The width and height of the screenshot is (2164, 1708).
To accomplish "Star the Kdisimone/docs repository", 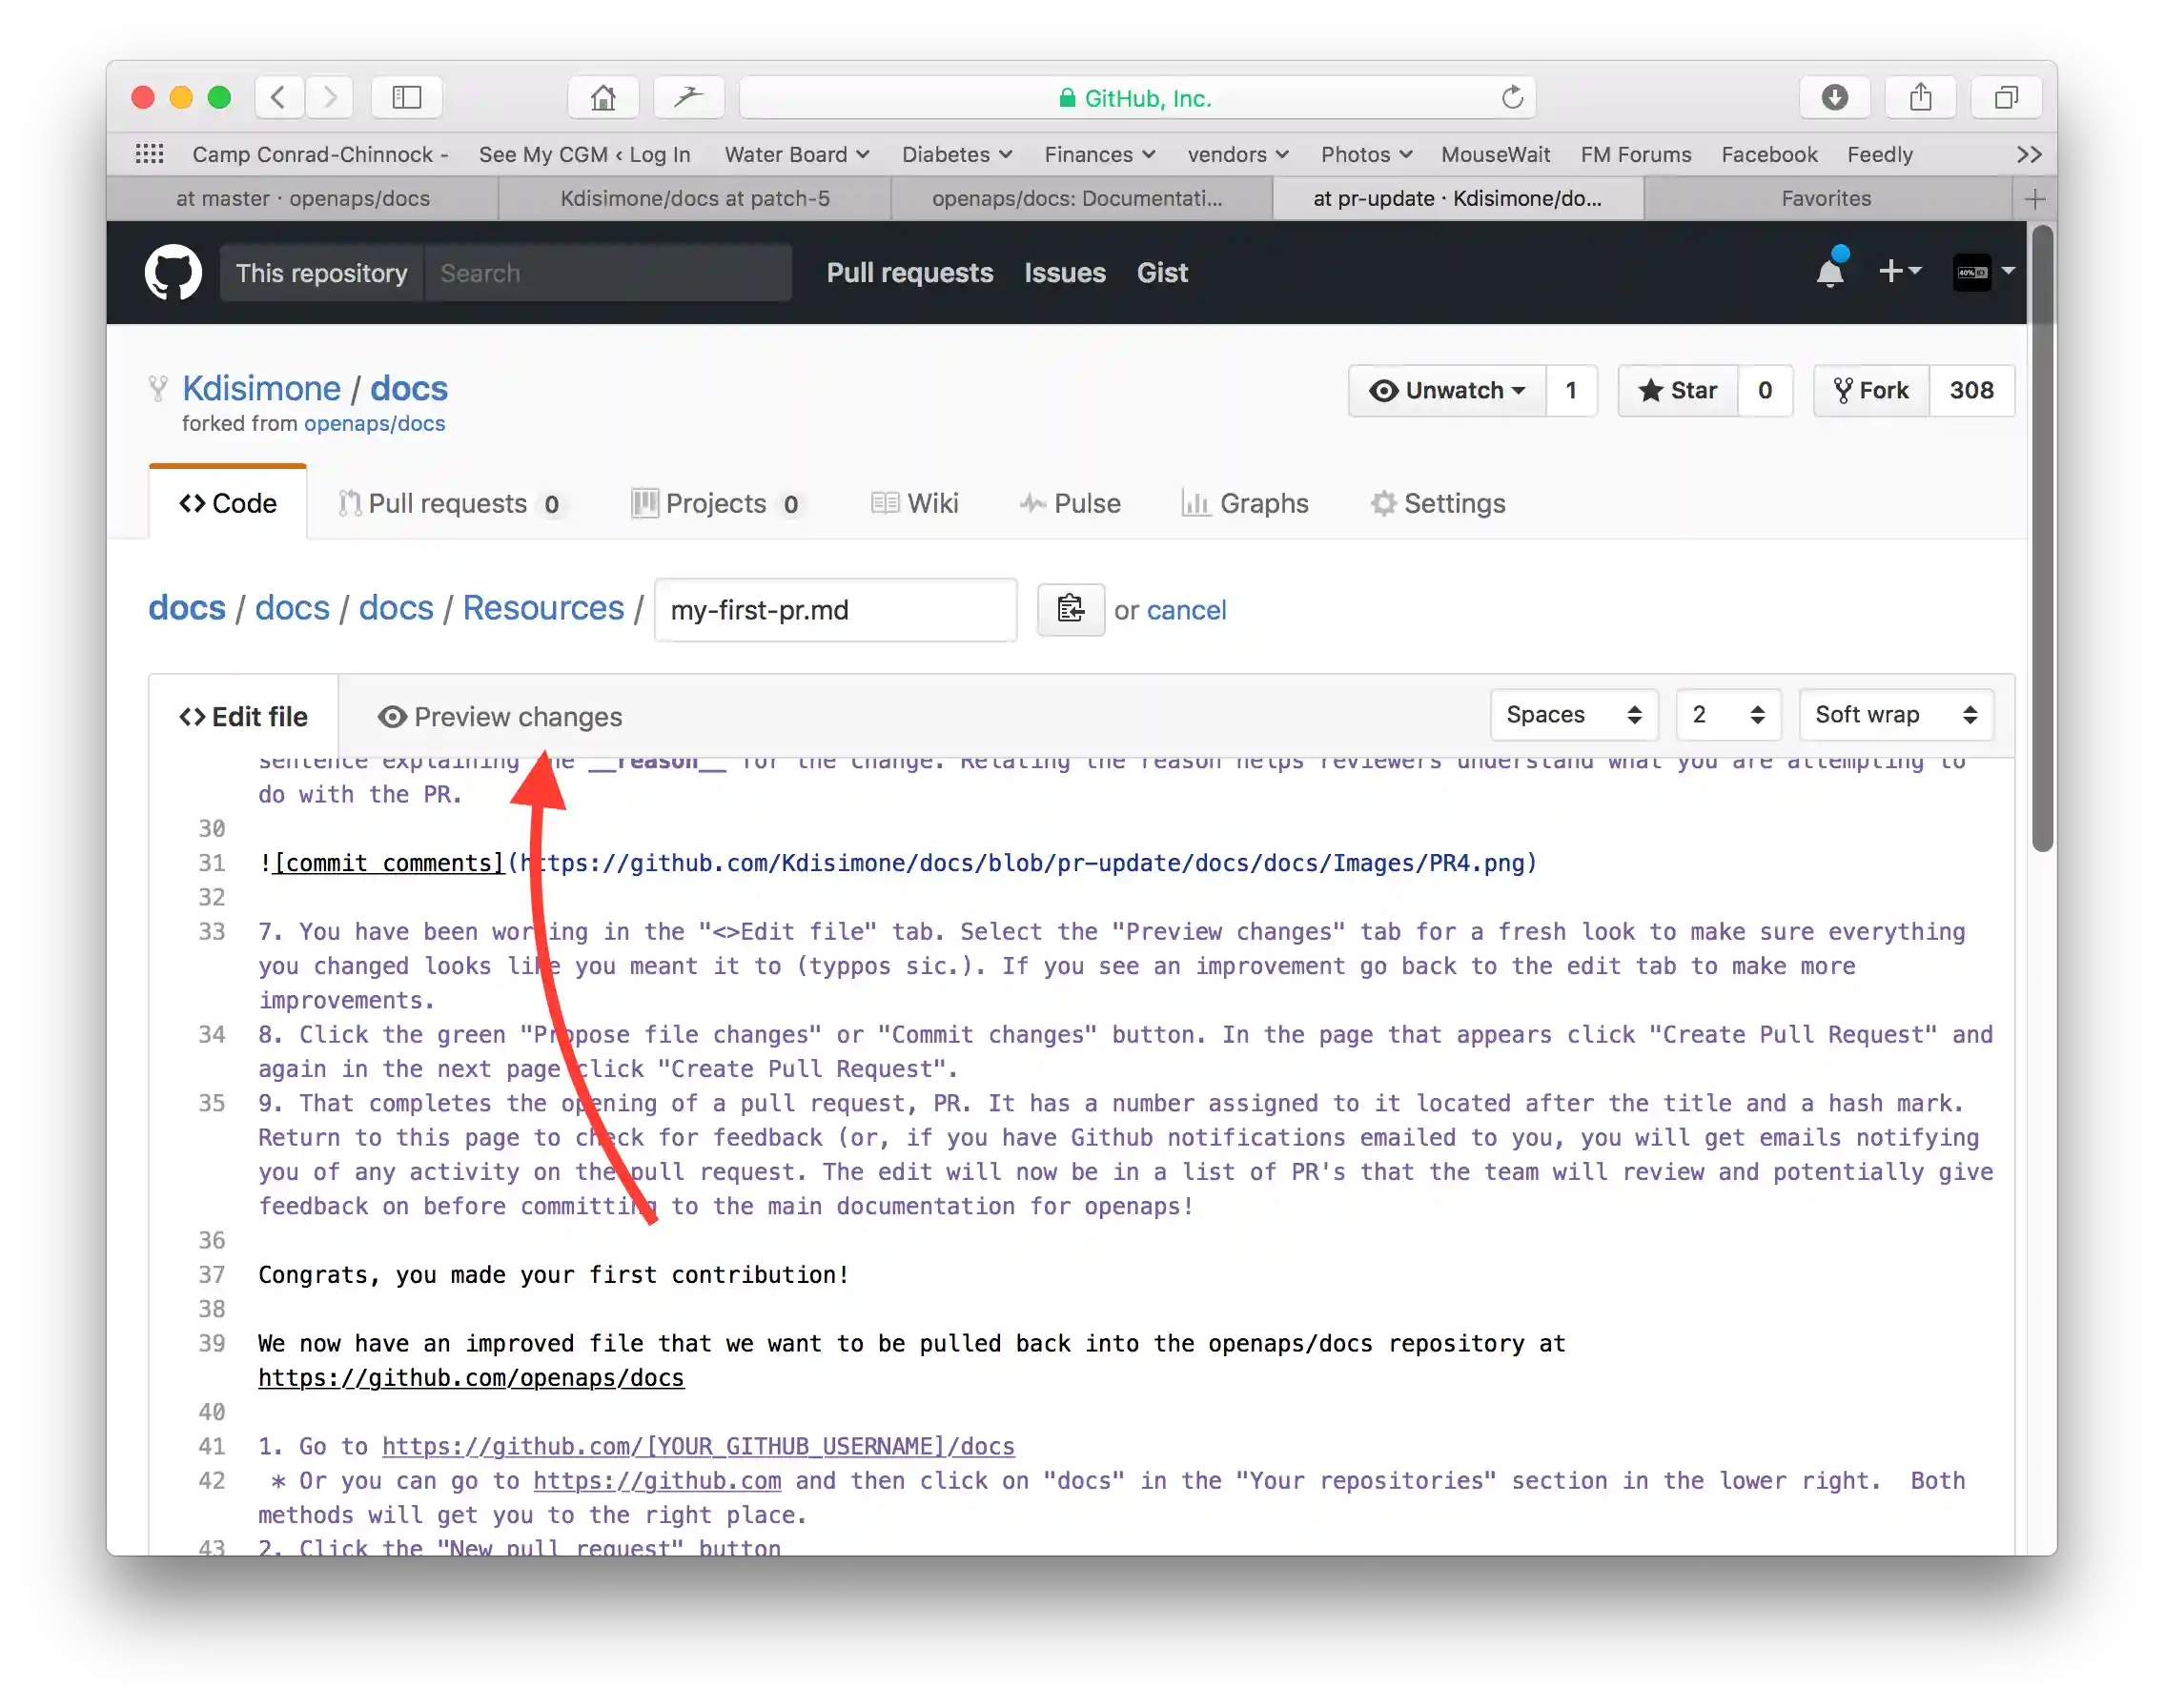I will click(x=1678, y=390).
